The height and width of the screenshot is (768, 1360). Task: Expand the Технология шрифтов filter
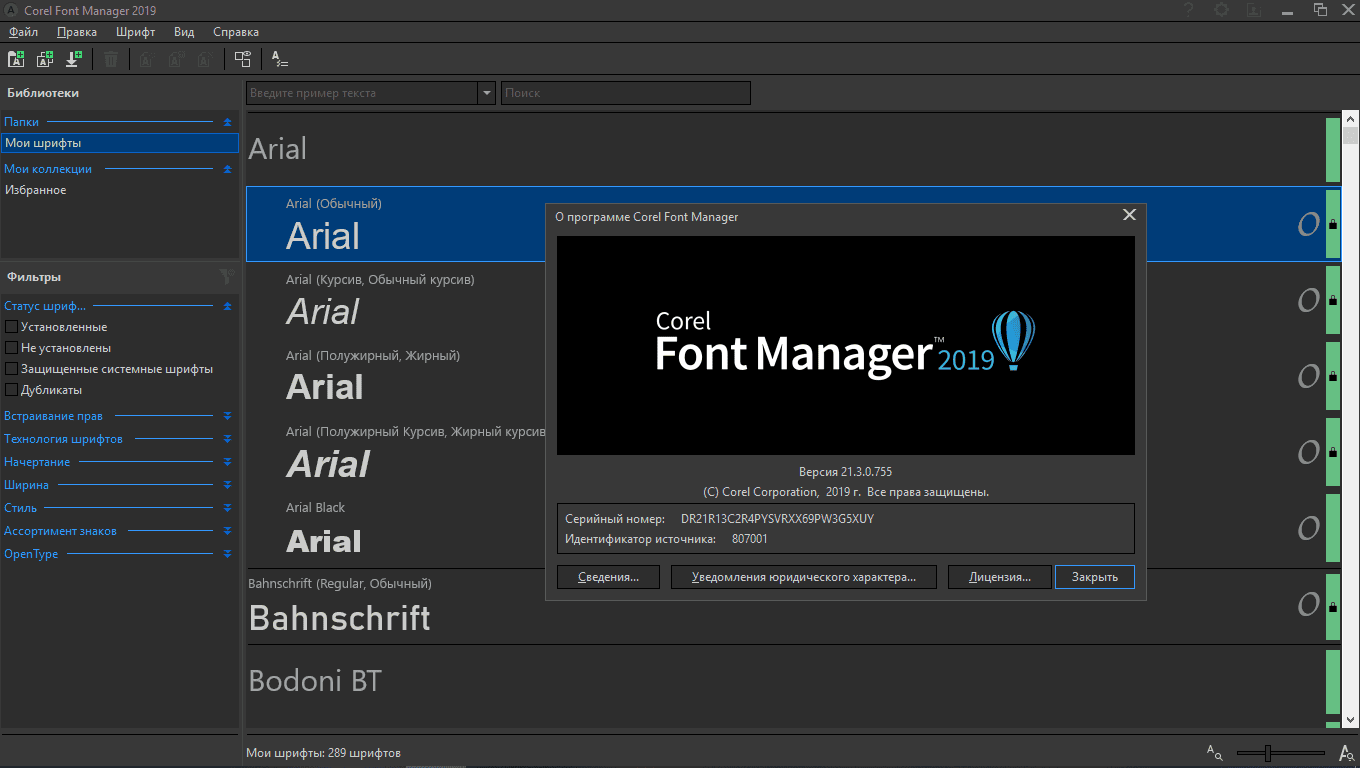click(227, 439)
